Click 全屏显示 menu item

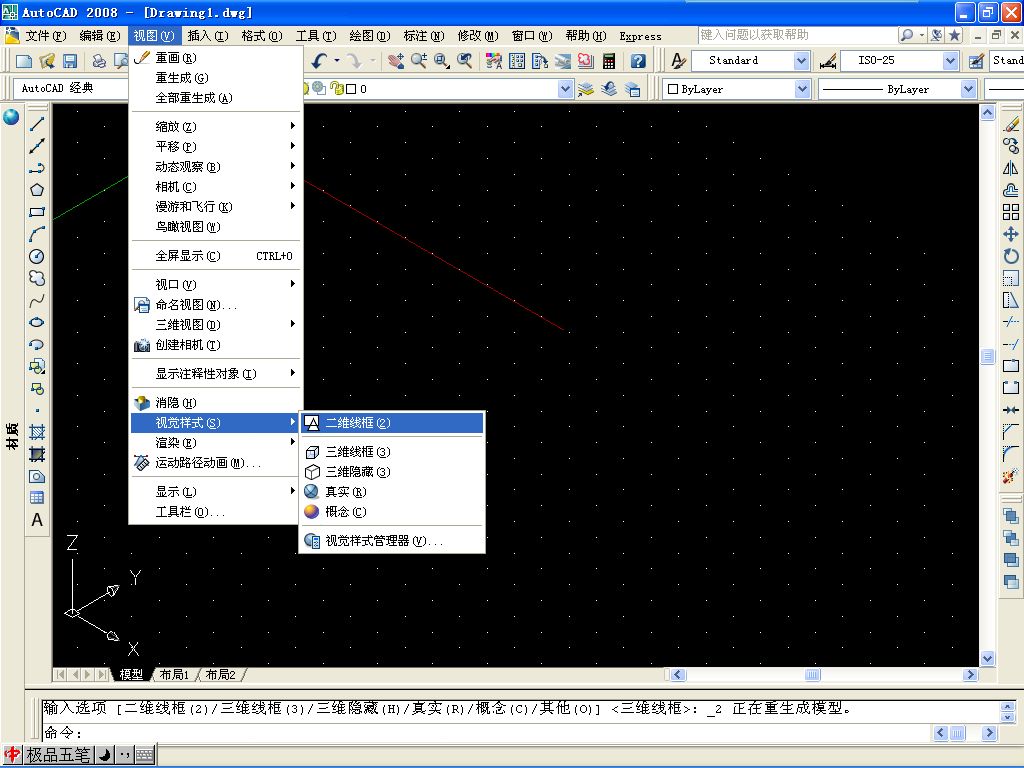(x=216, y=255)
